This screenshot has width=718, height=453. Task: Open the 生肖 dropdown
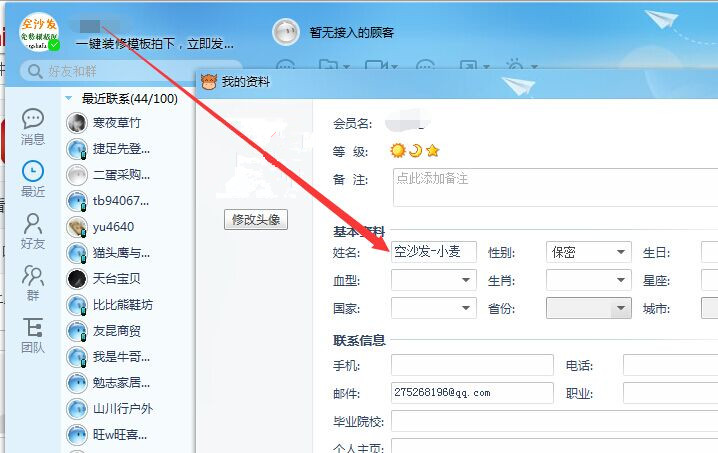coord(589,280)
